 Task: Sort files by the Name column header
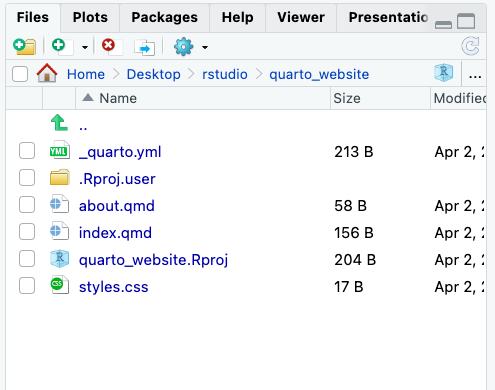(118, 98)
